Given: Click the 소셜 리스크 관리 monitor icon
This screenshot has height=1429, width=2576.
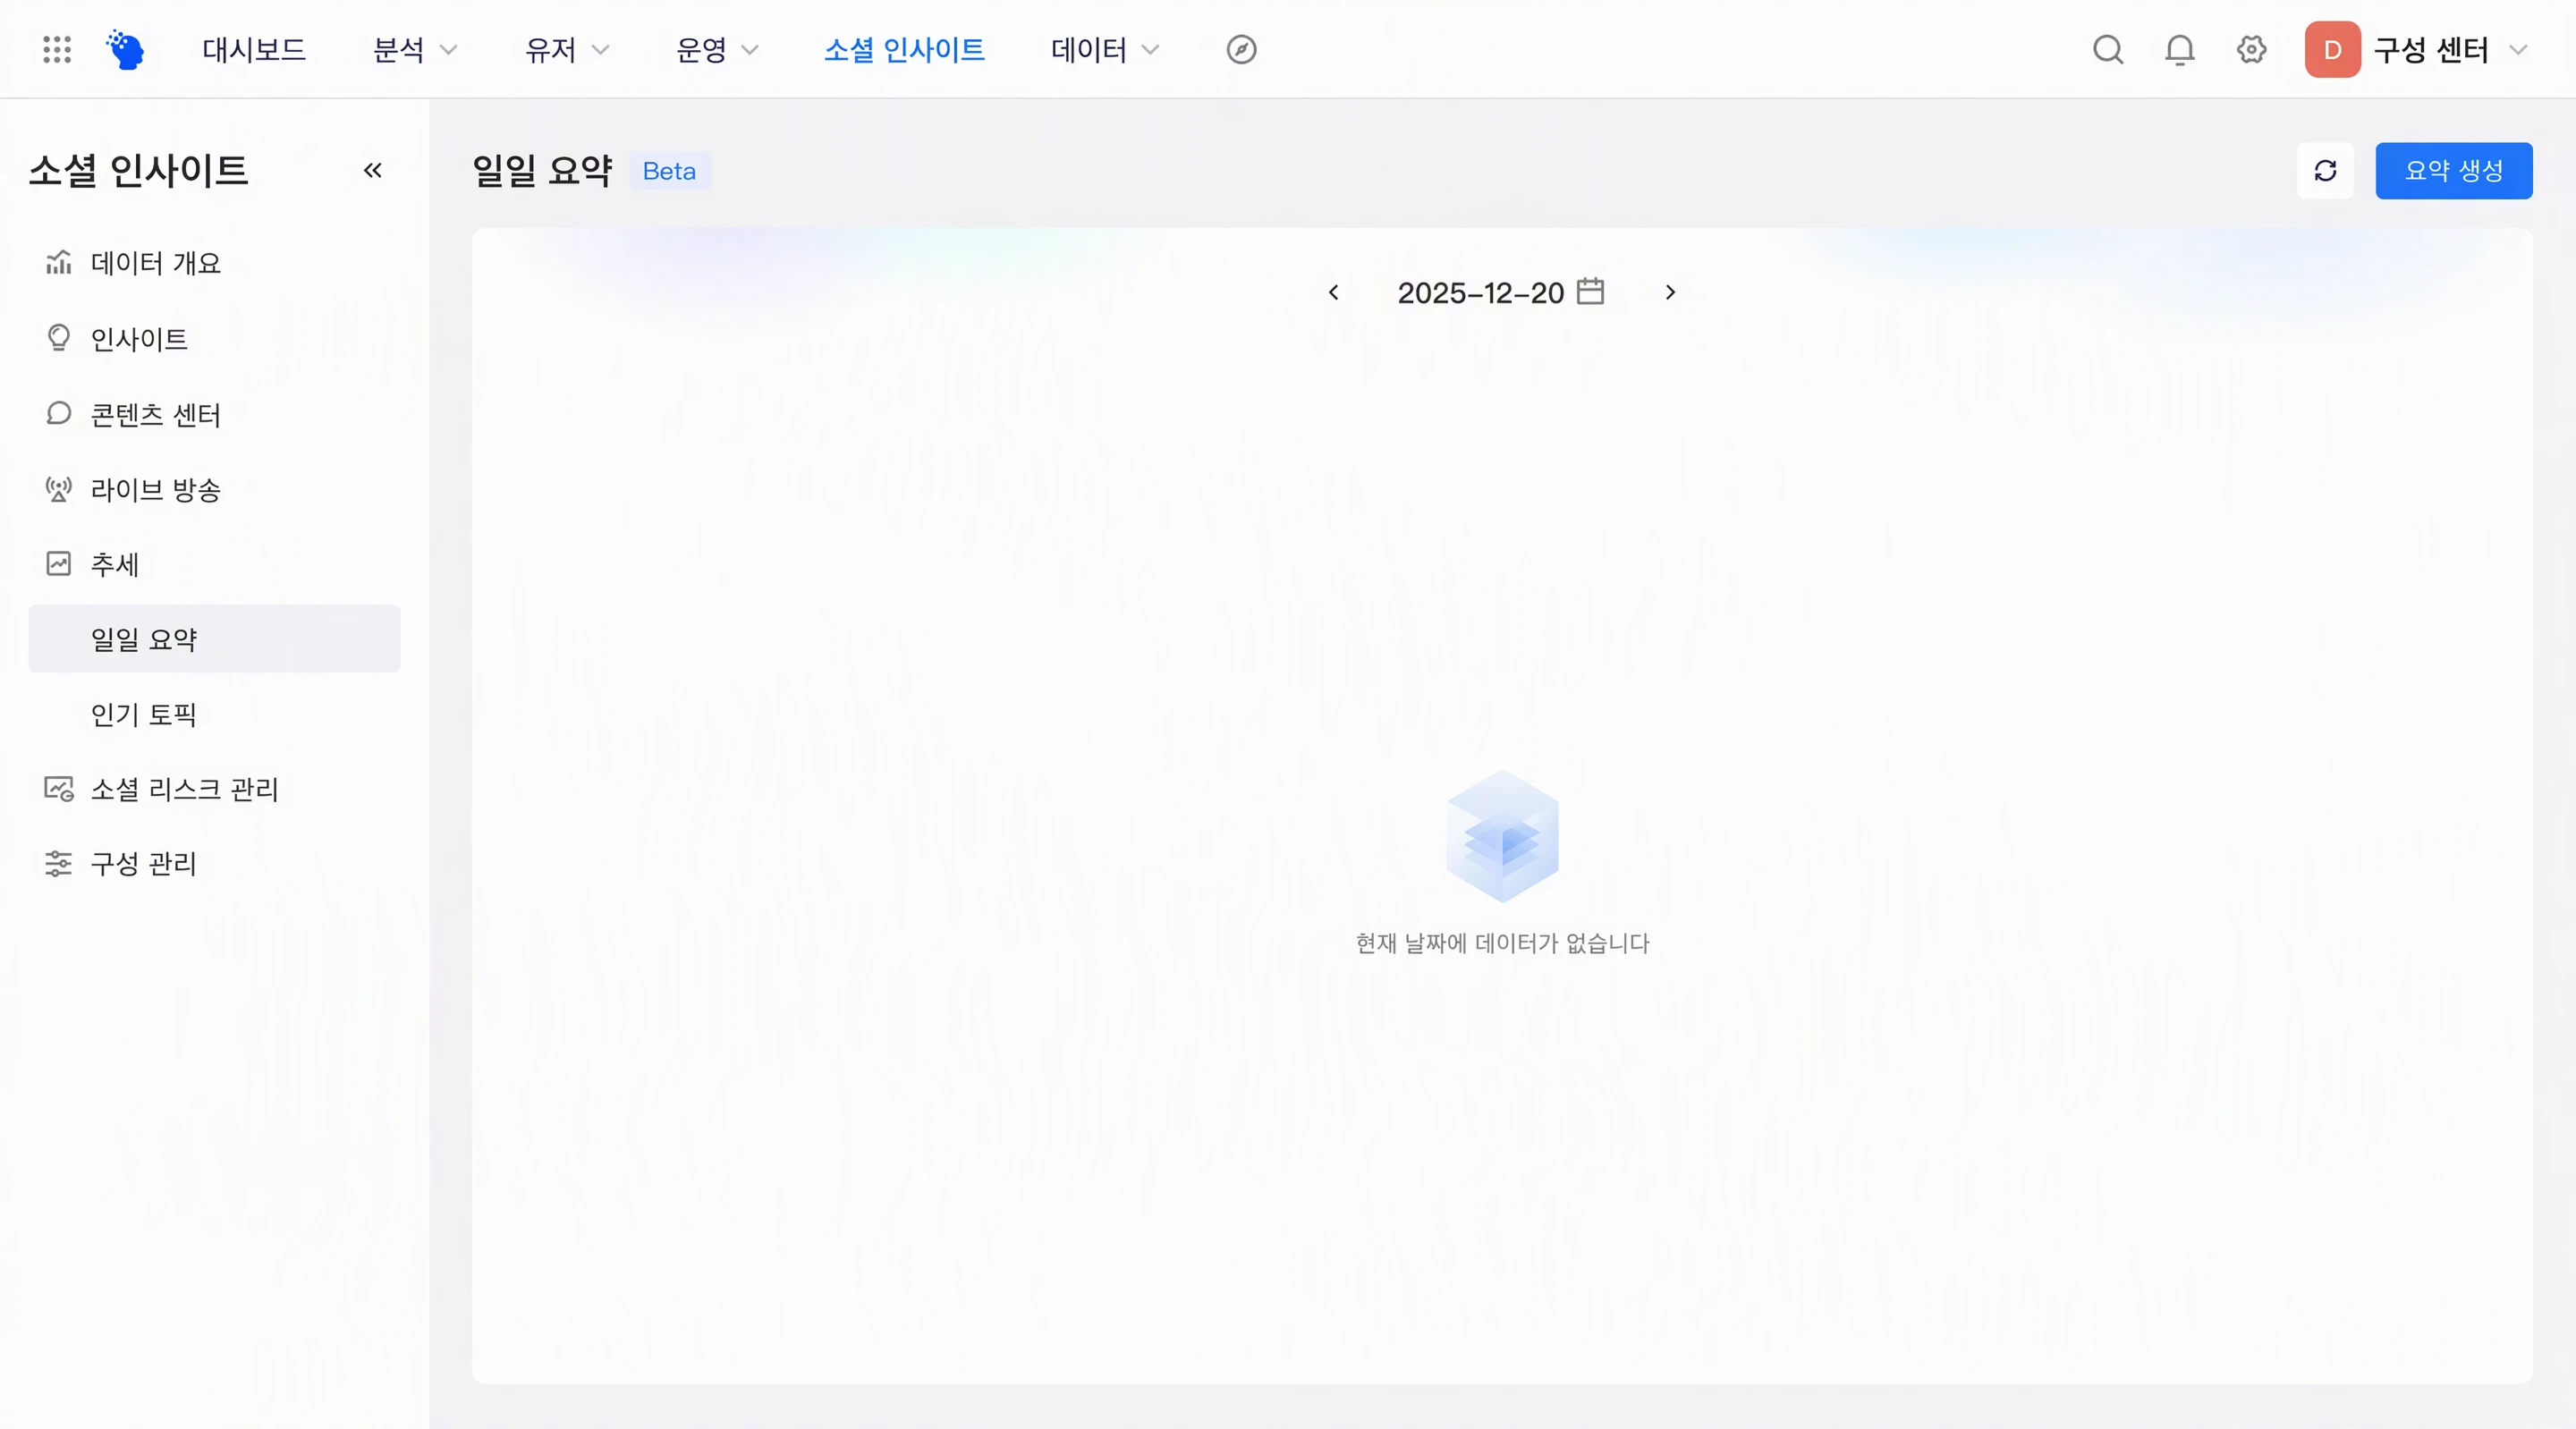Looking at the screenshot, I should [x=59, y=788].
